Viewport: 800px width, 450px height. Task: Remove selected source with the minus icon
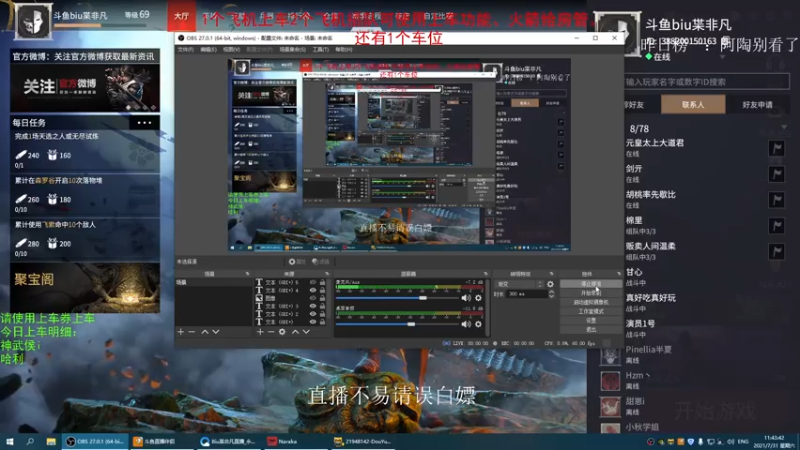pyautogui.click(x=271, y=332)
